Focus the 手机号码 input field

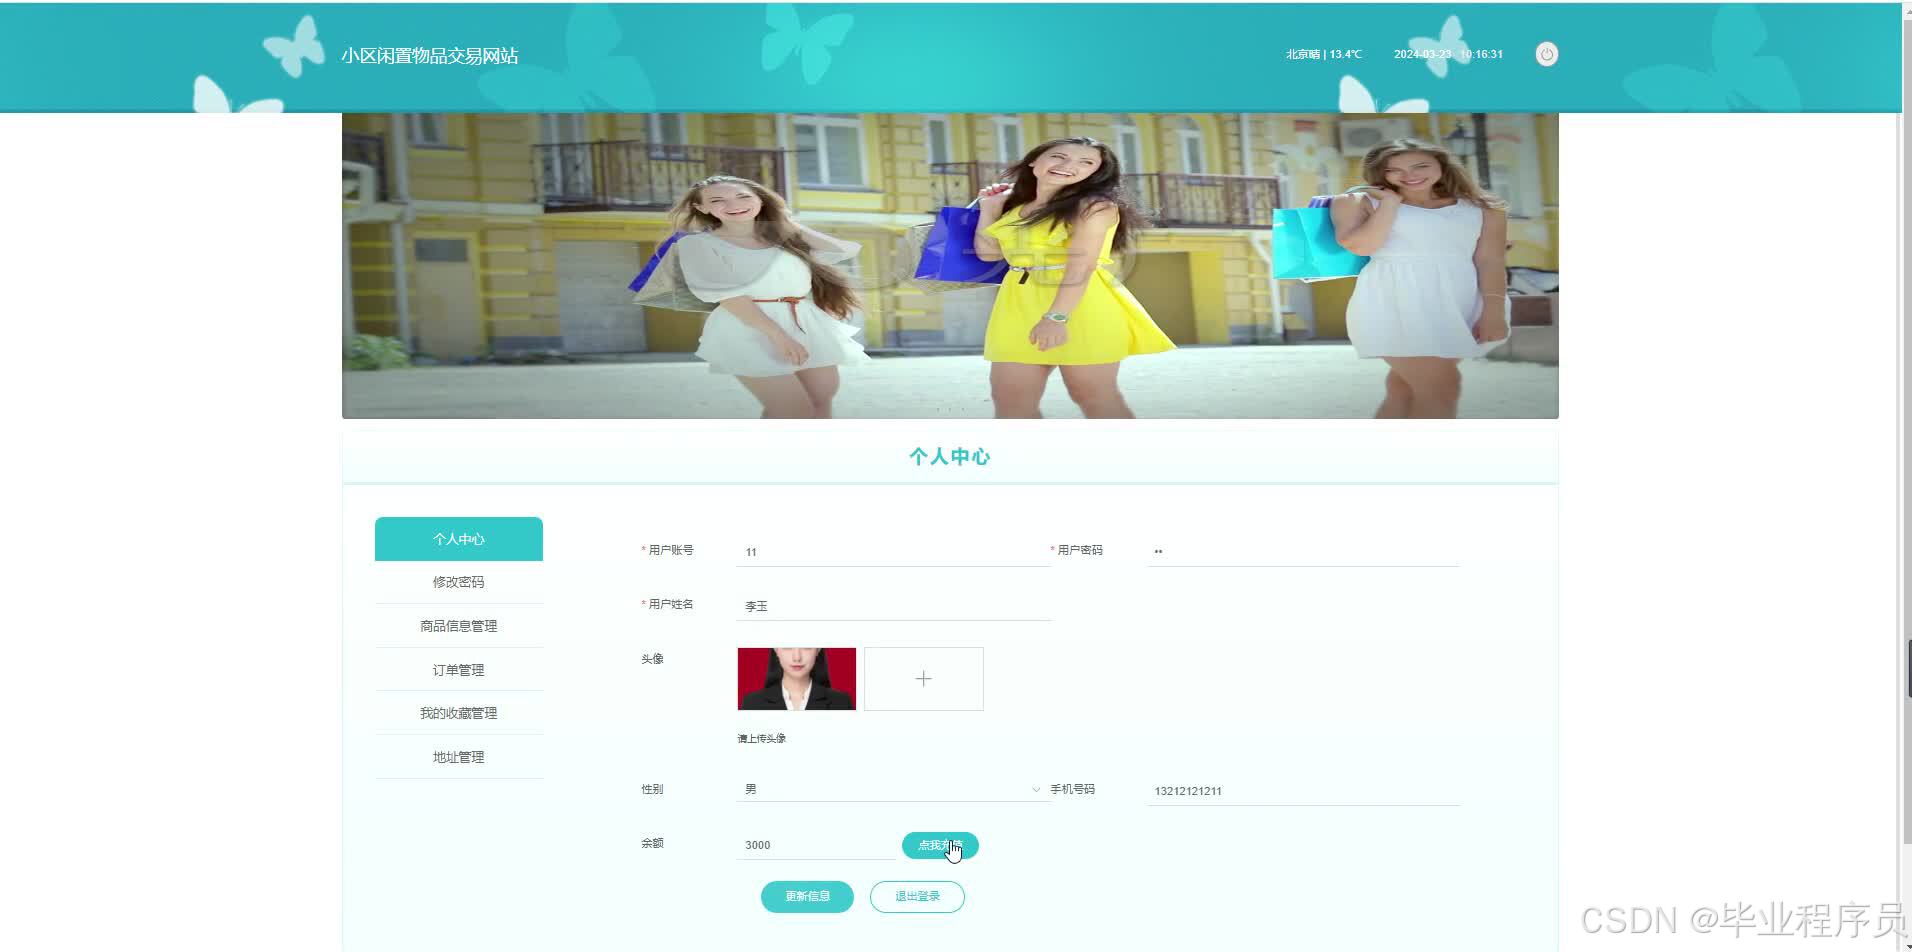[1303, 791]
